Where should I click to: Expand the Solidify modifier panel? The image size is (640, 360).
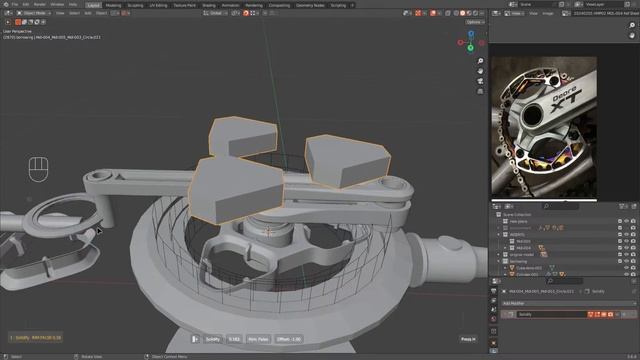click(505, 314)
